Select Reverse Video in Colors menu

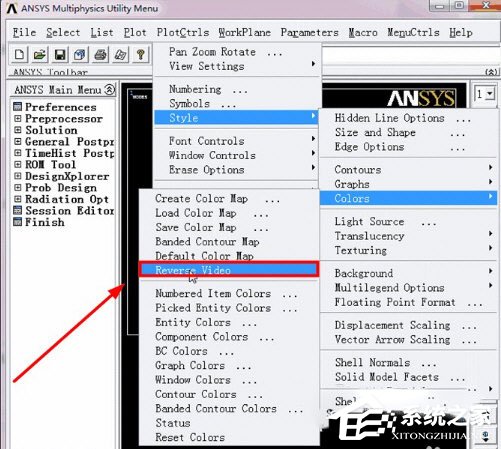coord(229,270)
